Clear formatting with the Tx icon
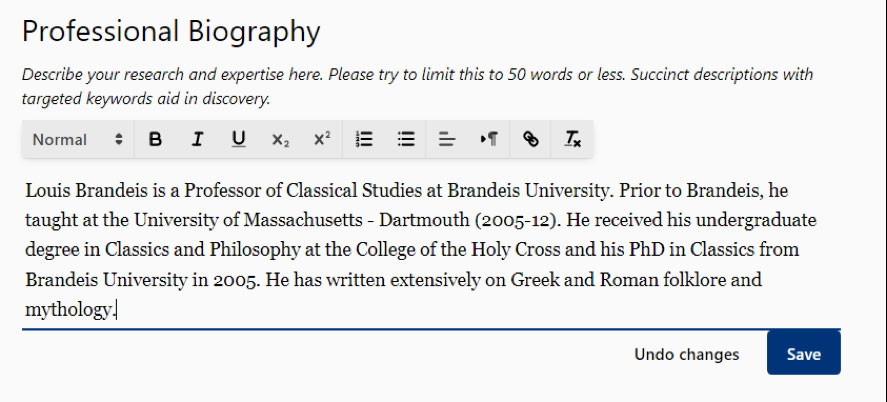The height and width of the screenshot is (402, 887). (x=572, y=139)
